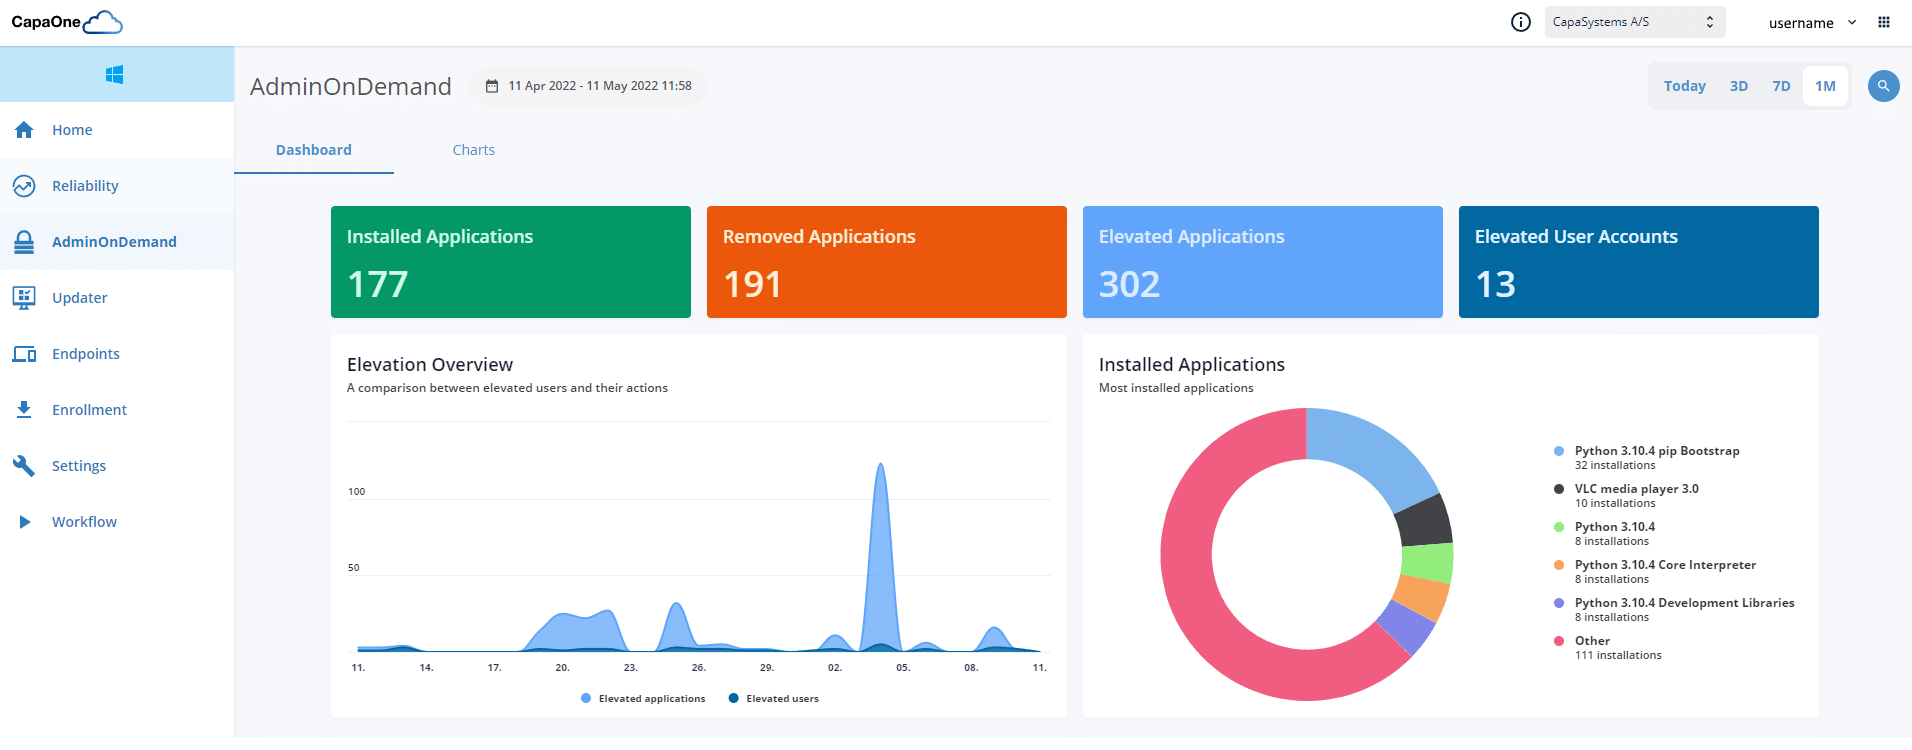This screenshot has width=1912, height=750.
Task: Click the '20.' x-axis date label
Action: (563, 668)
